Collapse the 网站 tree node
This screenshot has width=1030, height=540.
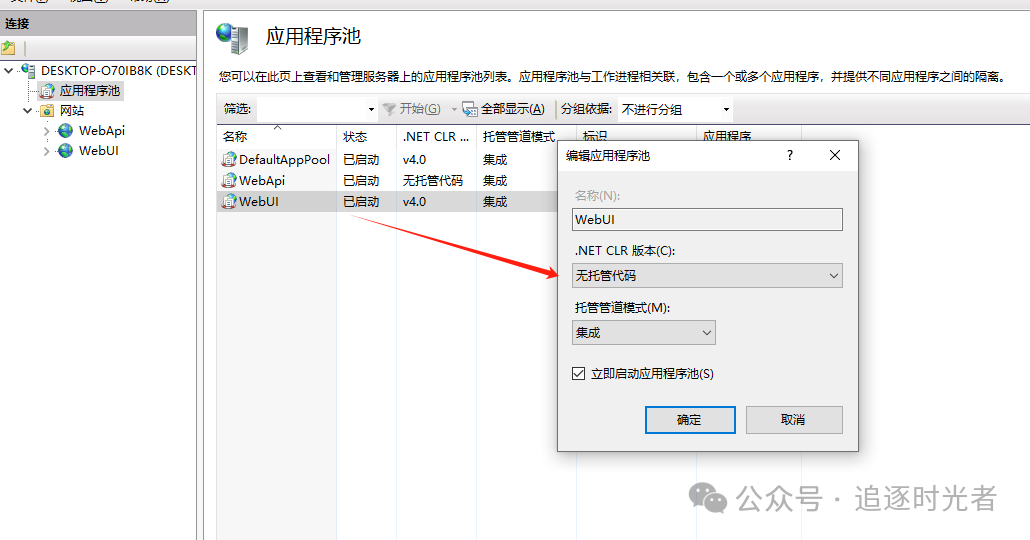[28, 111]
